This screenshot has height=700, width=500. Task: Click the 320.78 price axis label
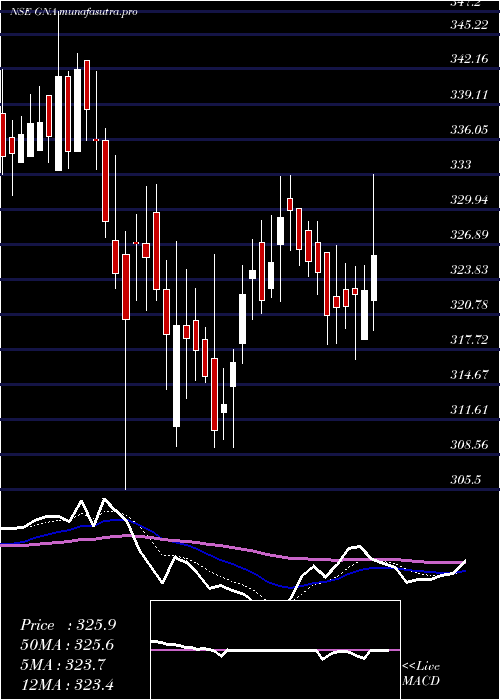coord(469,305)
